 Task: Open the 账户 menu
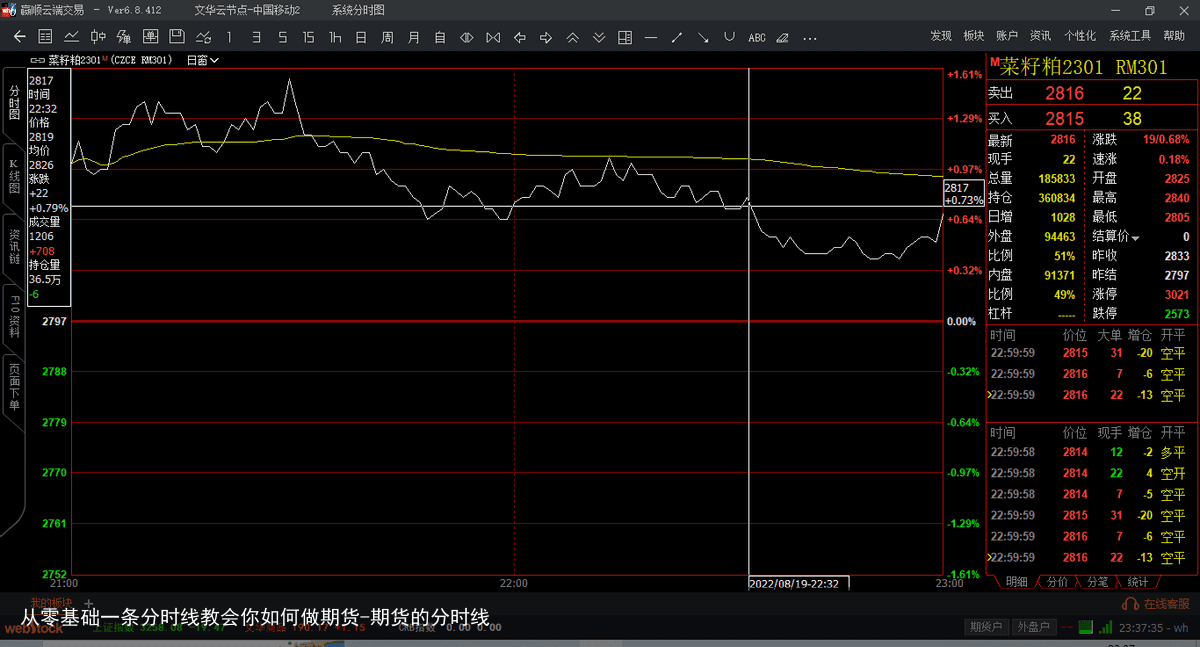(1007, 36)
